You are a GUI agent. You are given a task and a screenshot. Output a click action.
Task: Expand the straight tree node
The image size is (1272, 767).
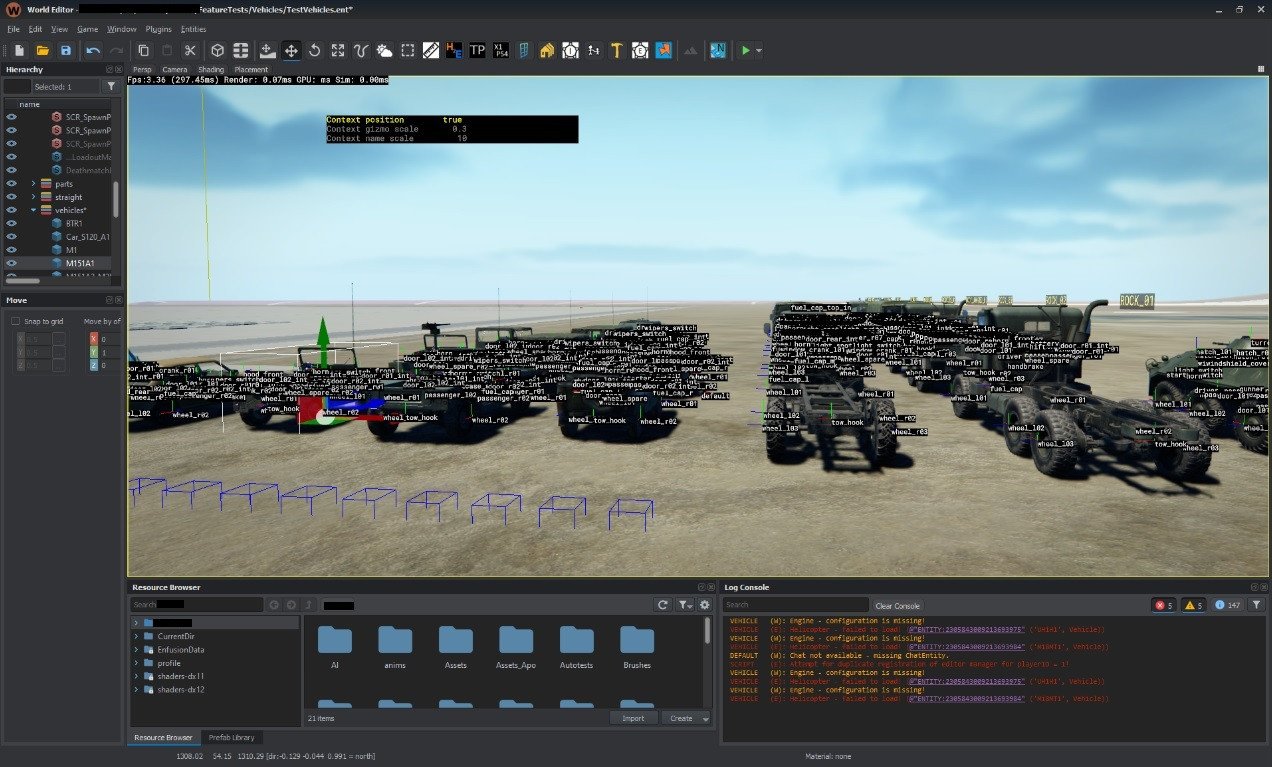point(33,197)
